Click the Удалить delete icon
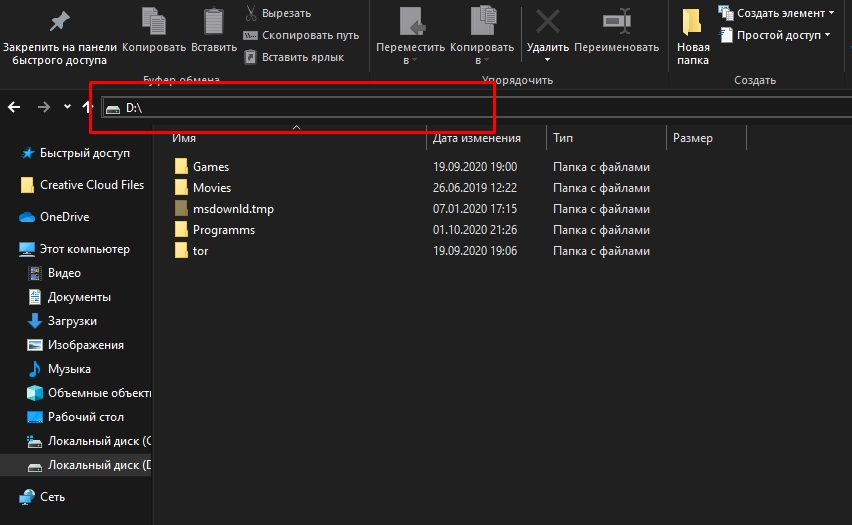This screenshot has width=852, height=525. pyautogui.click(x=547, y=21)
